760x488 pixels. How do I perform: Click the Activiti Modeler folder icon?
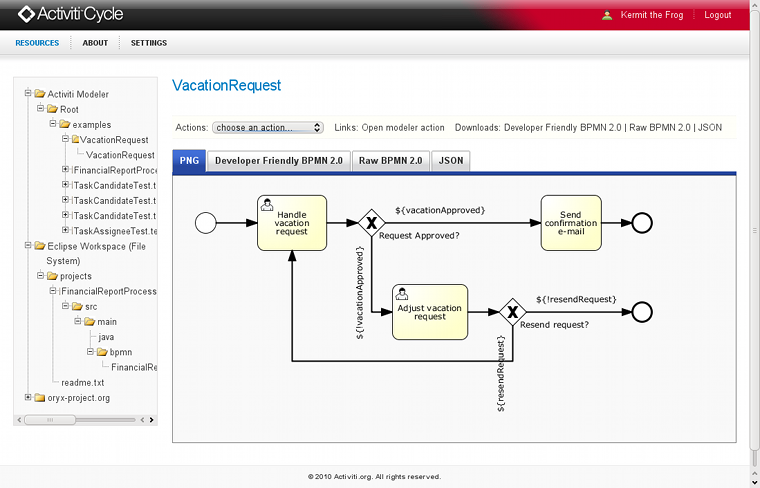pyautogui.click(x=40, y=94)
